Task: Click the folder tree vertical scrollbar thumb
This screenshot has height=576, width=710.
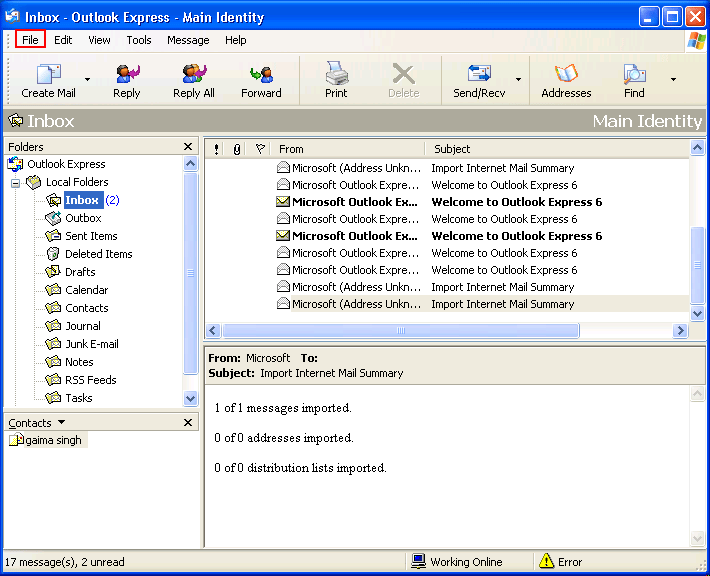Action: [x=191, y=273]
